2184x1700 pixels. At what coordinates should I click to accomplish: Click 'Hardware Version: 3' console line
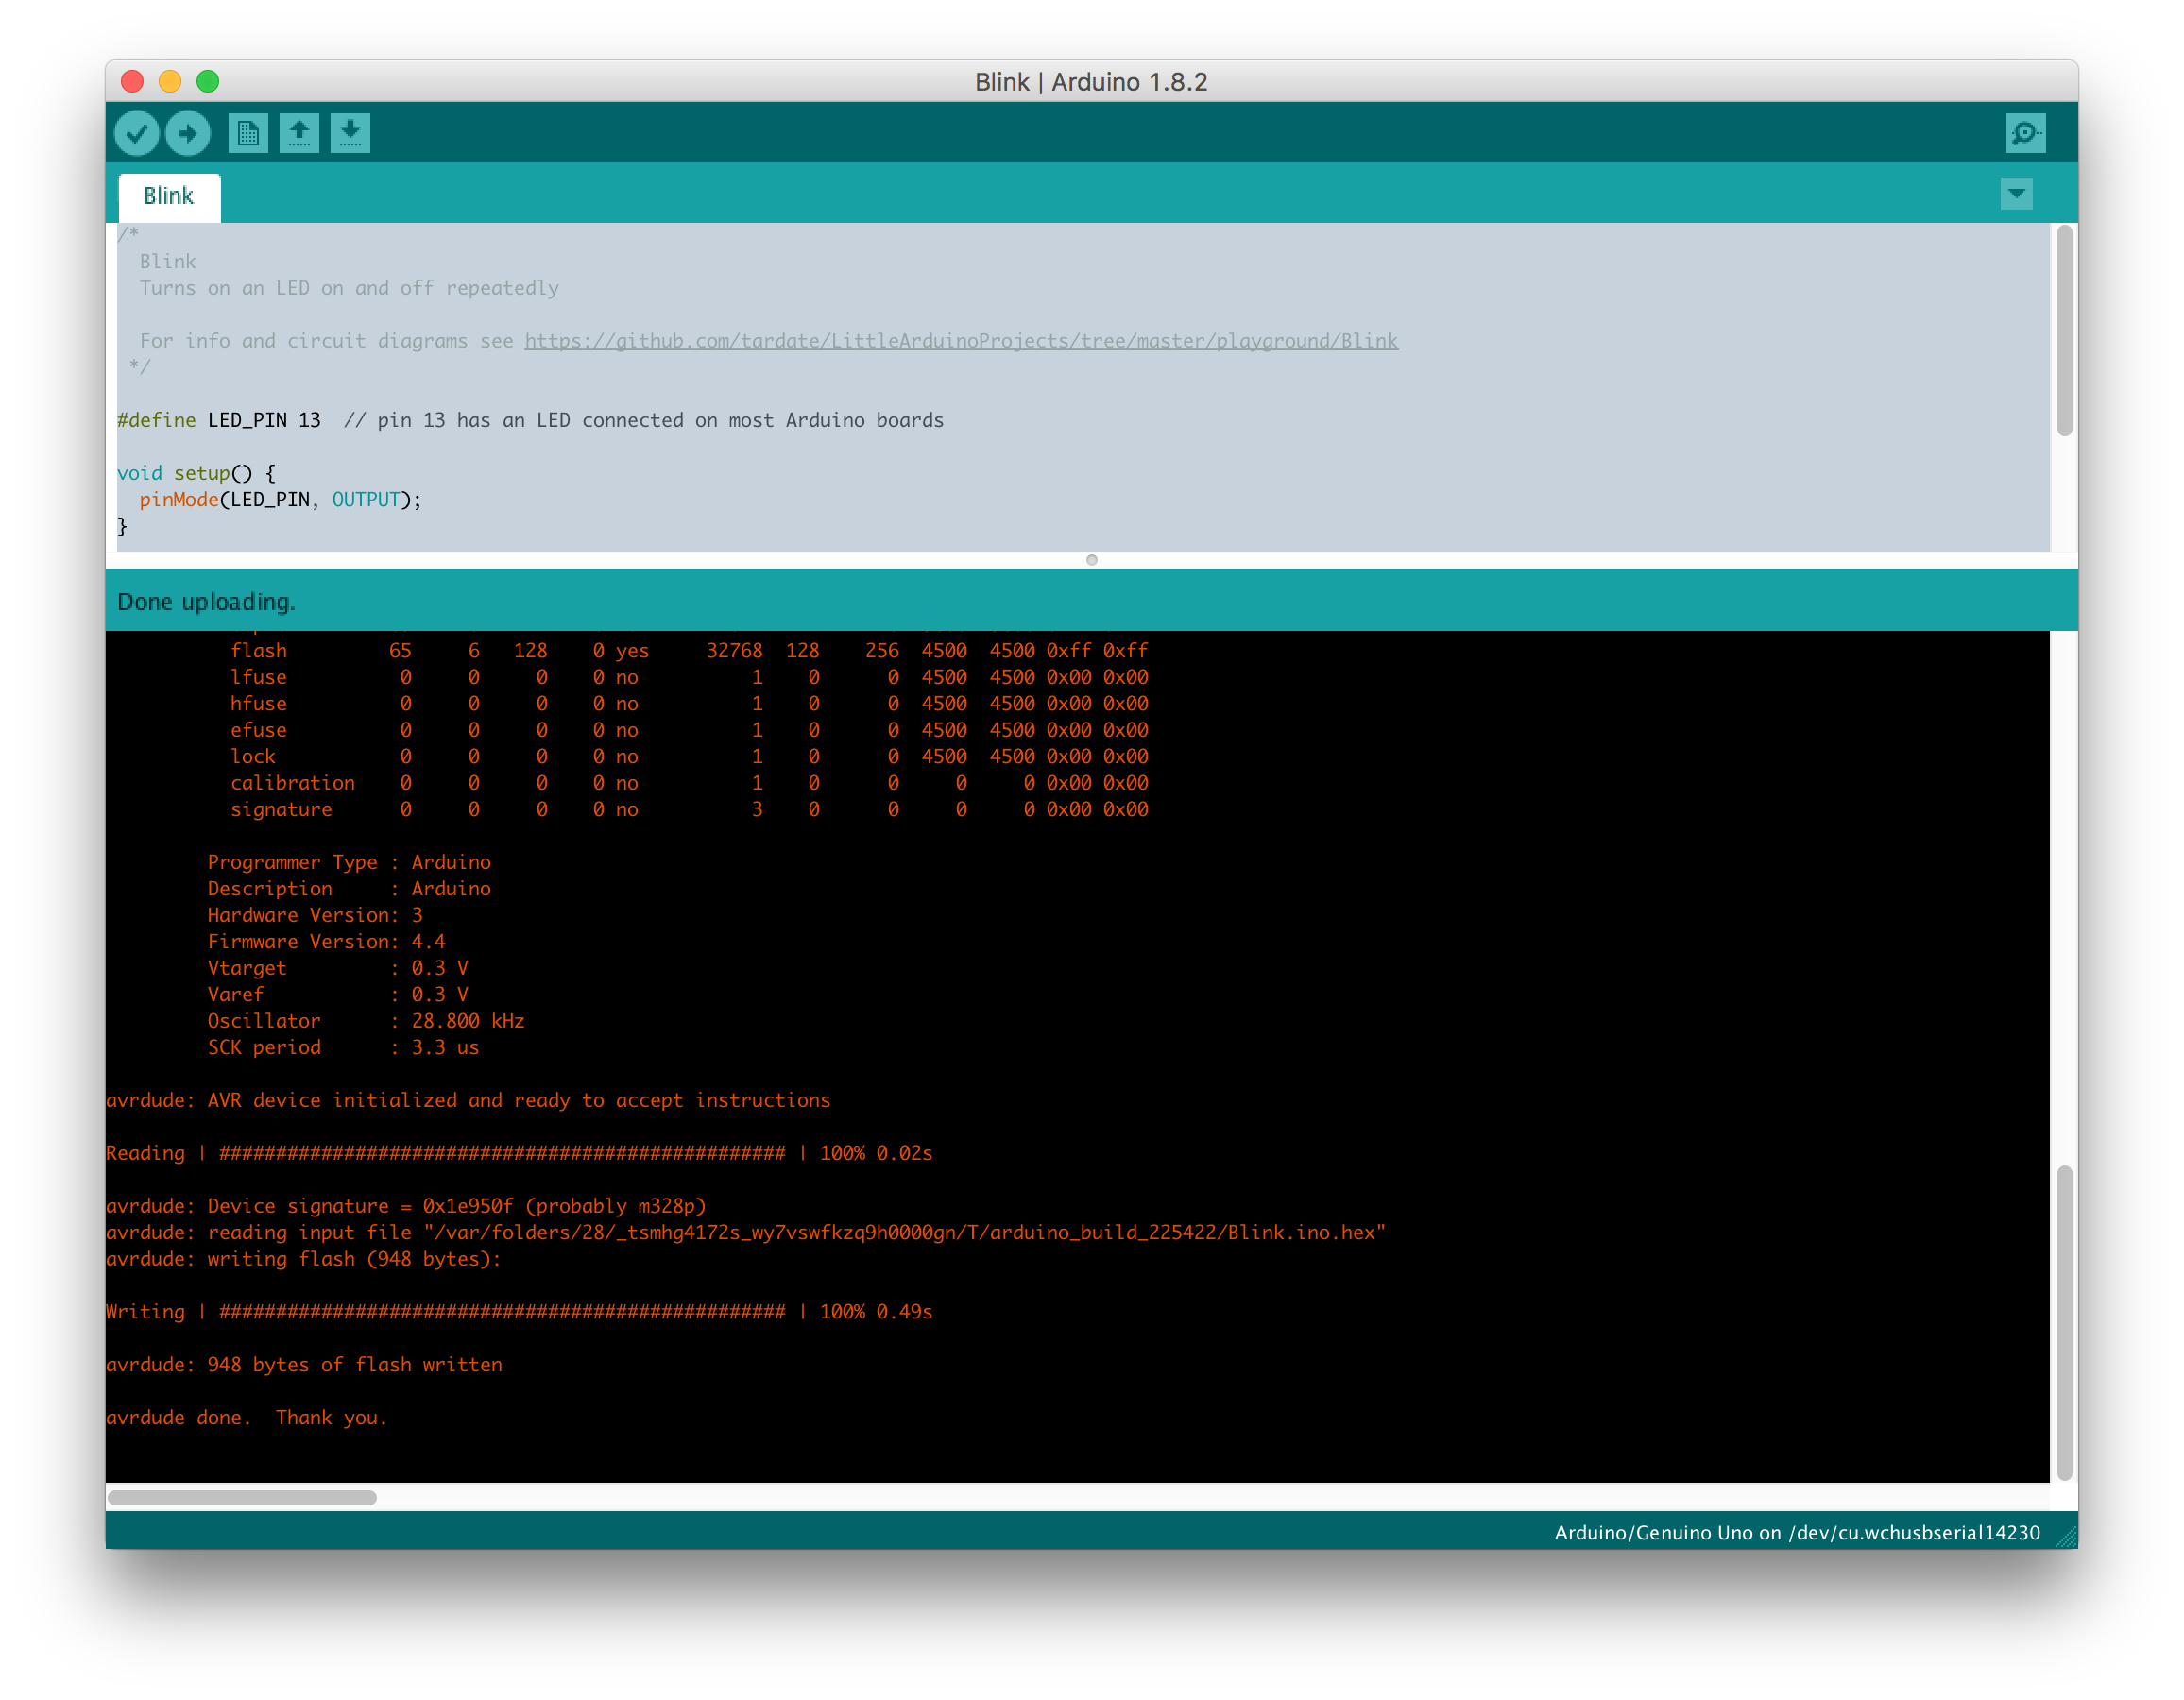coord(315,915)
